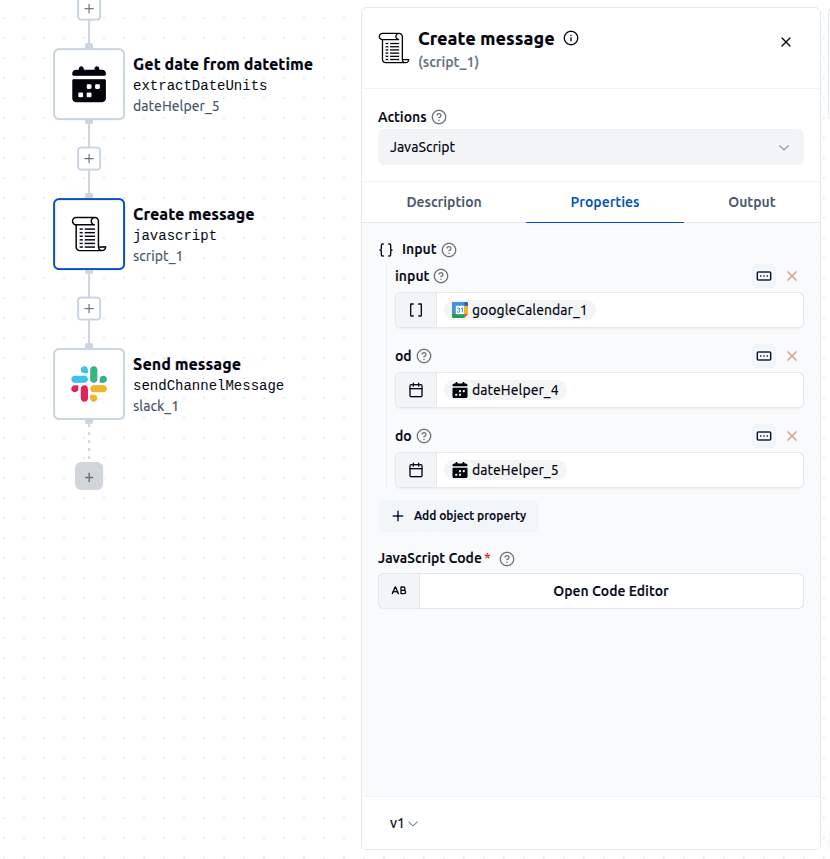The image size is (830, 859).
Task: Click Add object property button
Action: click(458, 516)
